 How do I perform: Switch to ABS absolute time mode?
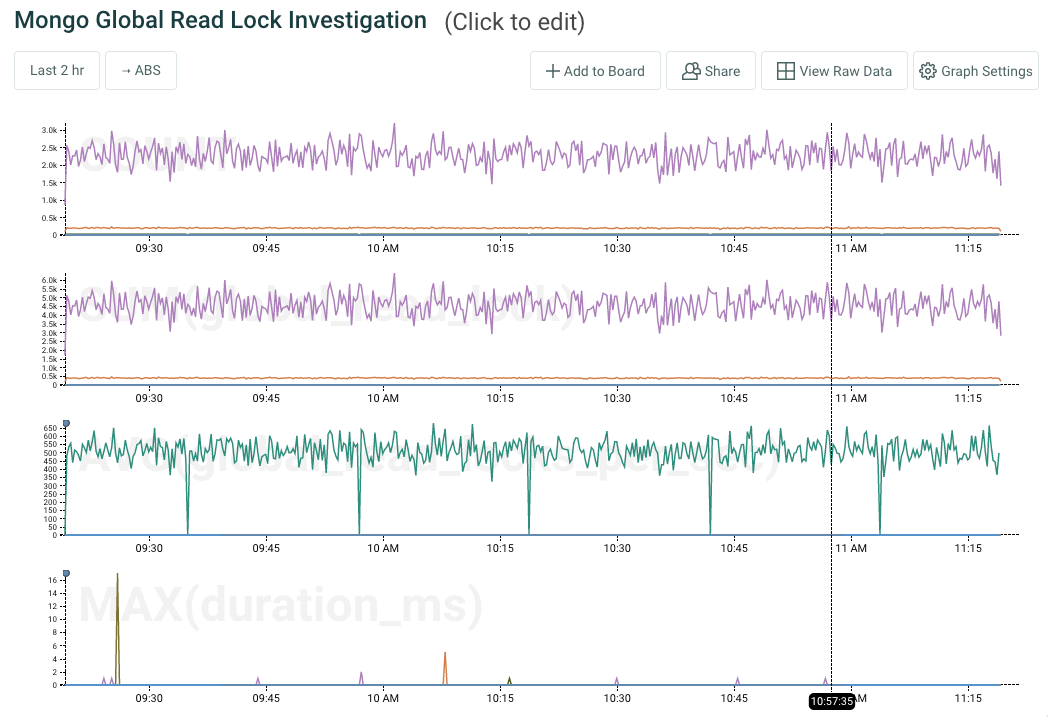pyautogui.click(x=141, y=70)
